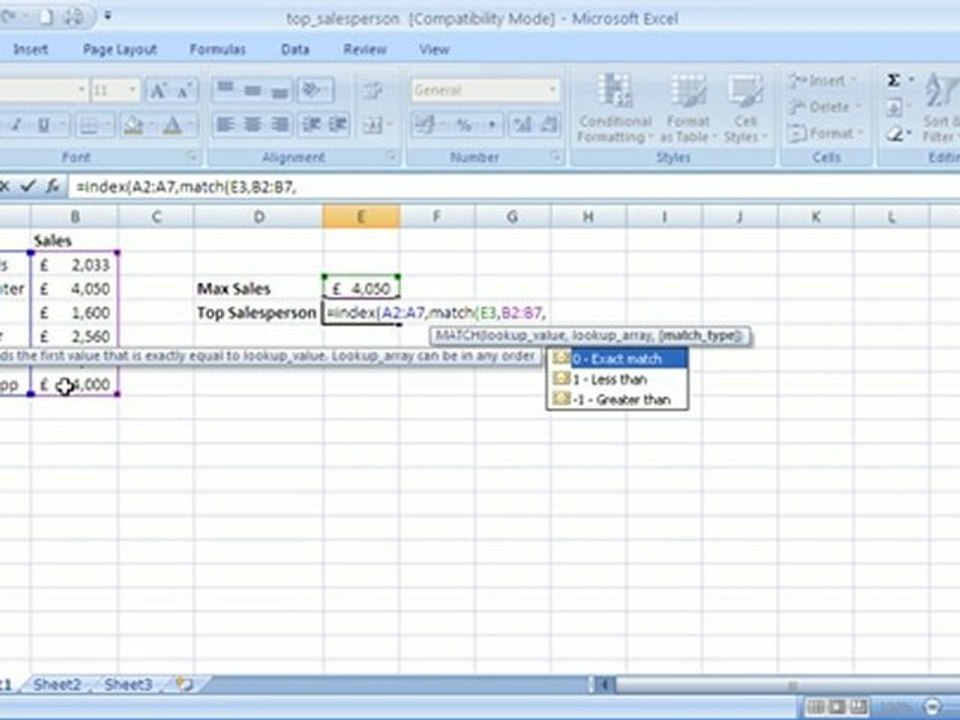Click Decrease Decimal icon
Screen dimensions: 960x720
[x=549, y=126]
